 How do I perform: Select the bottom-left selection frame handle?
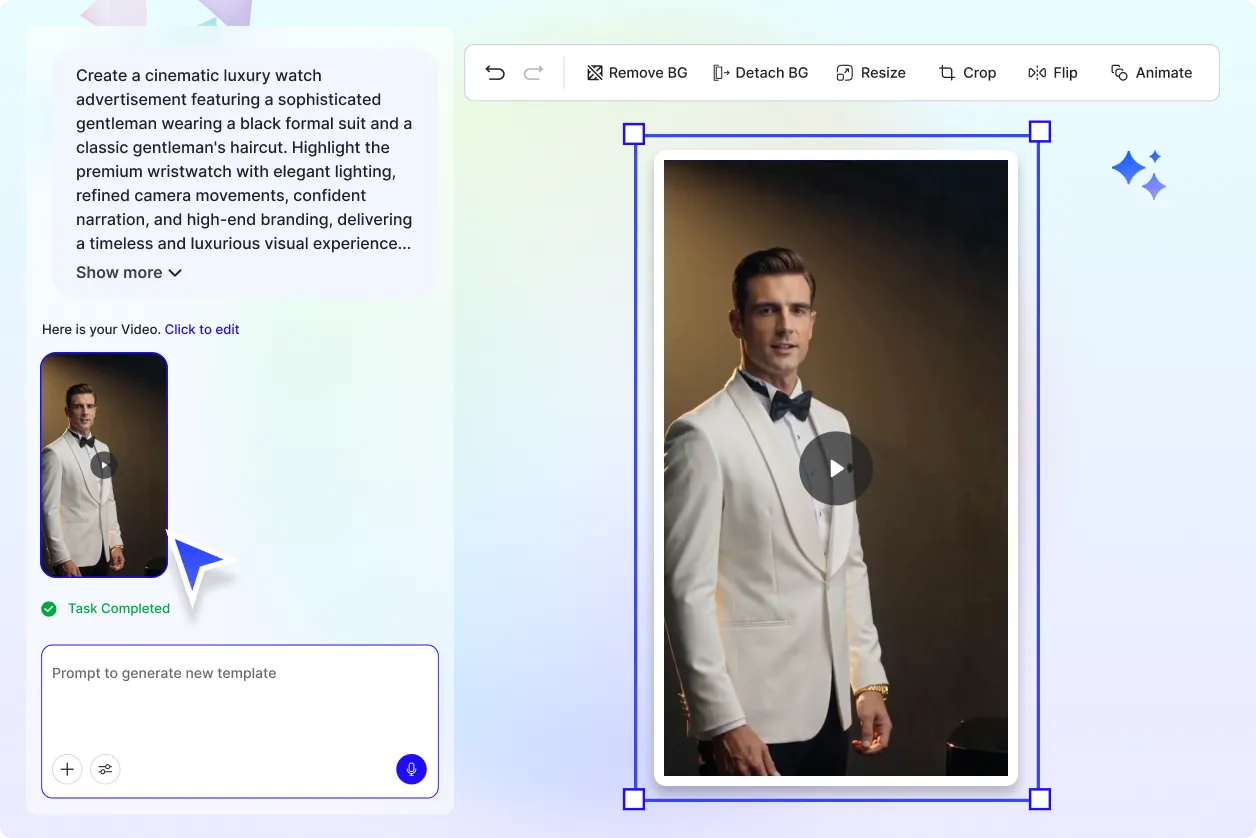coord(634,799)
